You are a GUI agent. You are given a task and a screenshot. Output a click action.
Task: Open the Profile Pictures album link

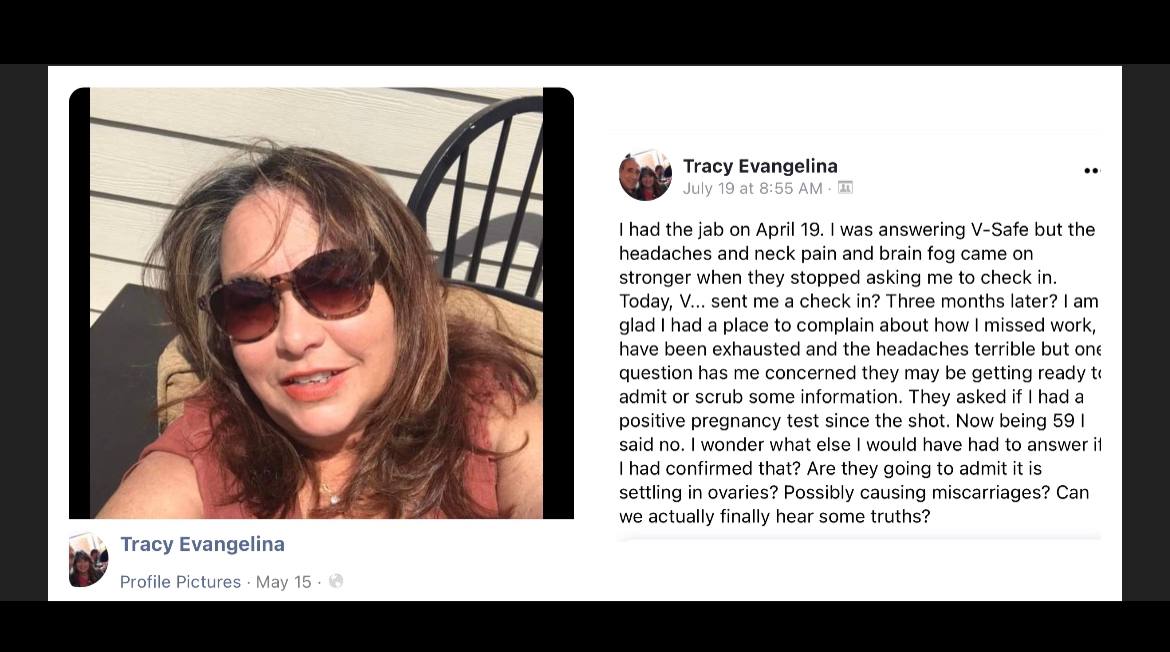pyautogui.click(x=181, y=582)
